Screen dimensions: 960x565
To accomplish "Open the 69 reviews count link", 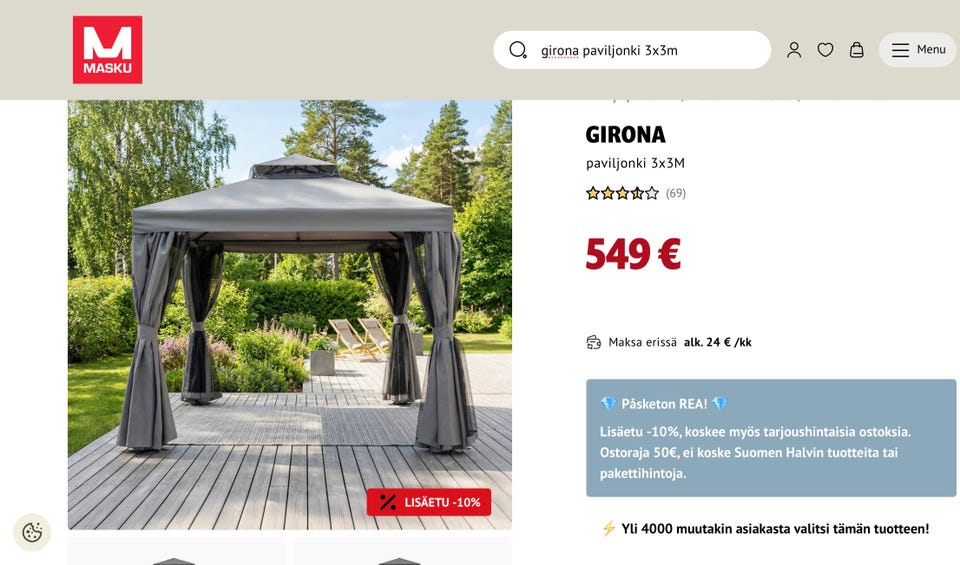I will (676, 193).
